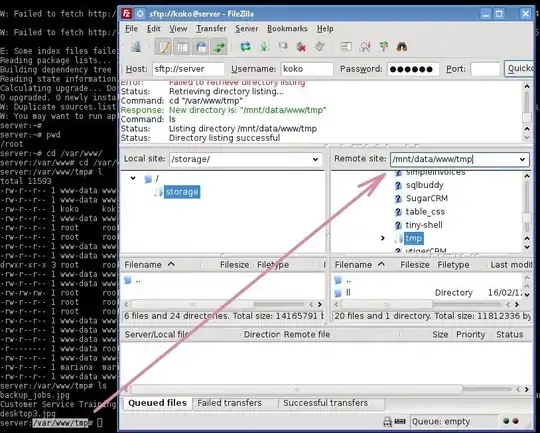The width and height of the screenshot is (540, 433).
Task: Open the Server menu
Action: 247,29
